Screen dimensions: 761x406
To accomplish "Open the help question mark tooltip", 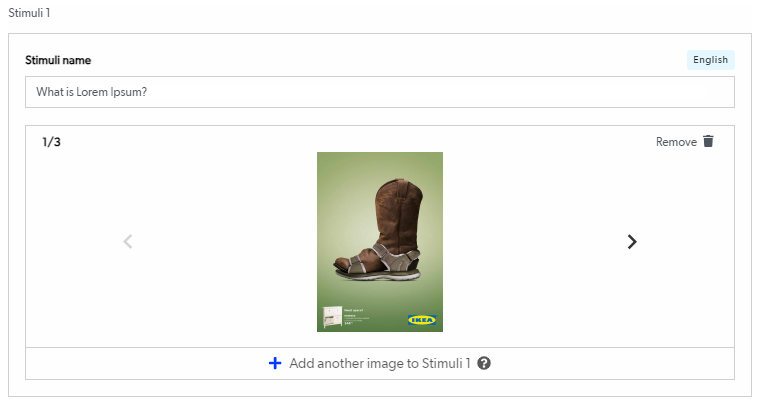I will tap(484, 363).
